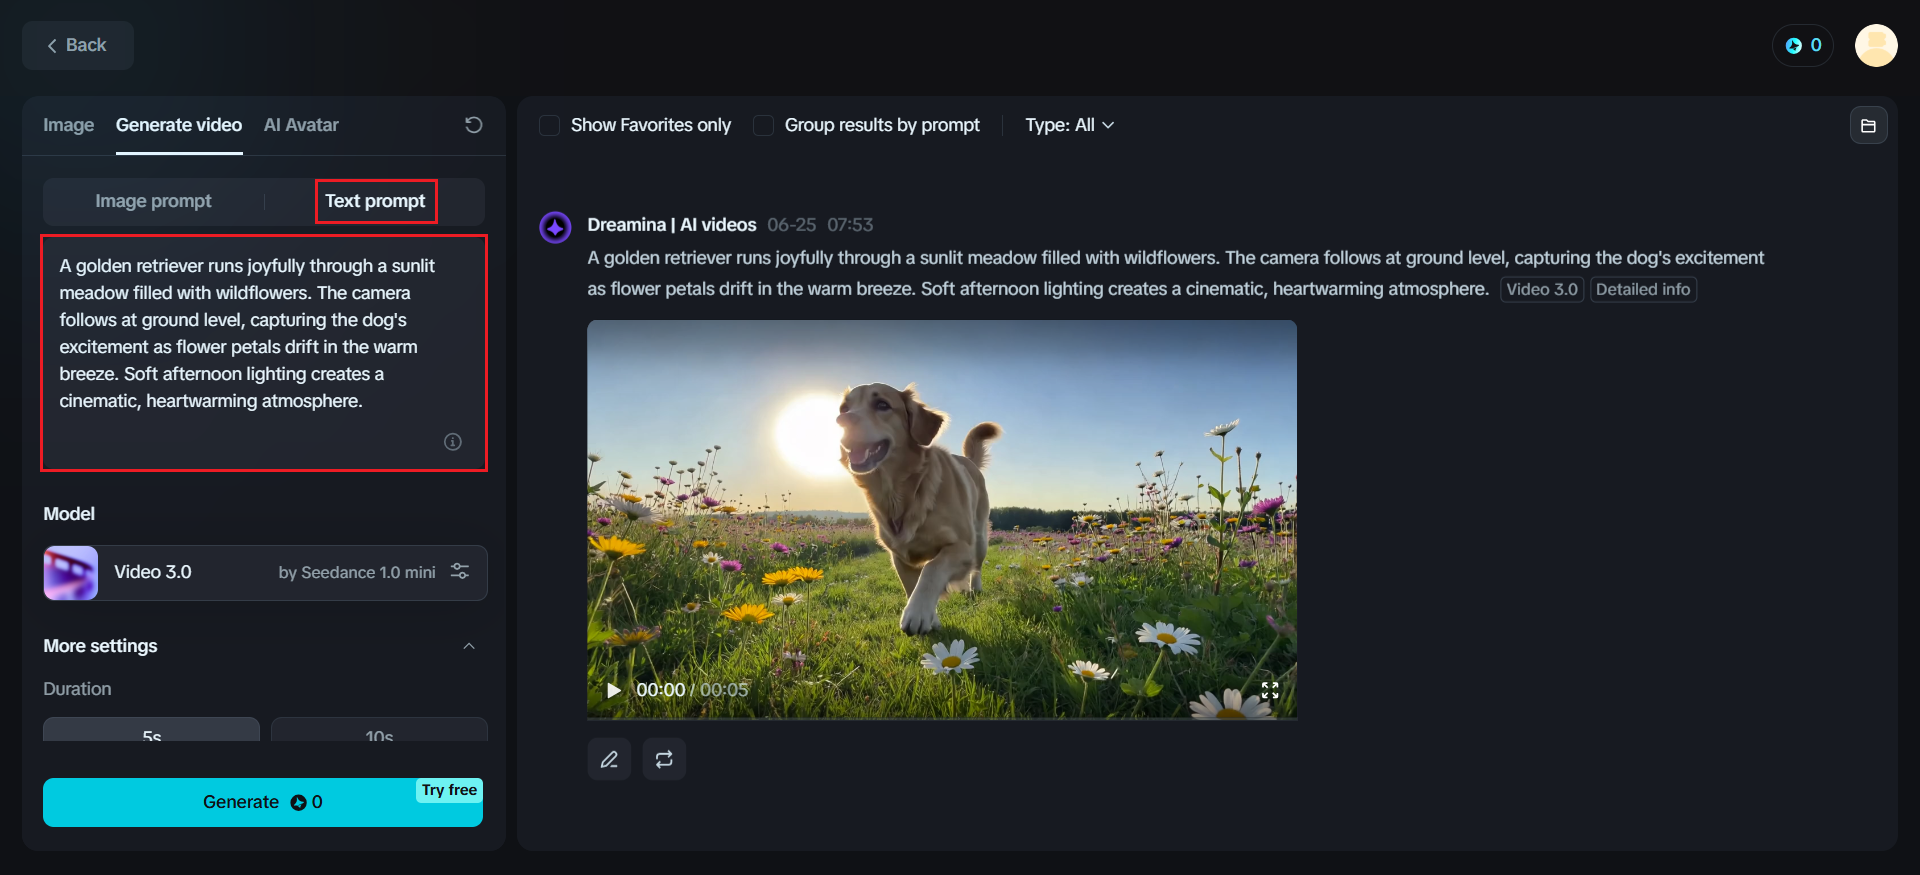Open the assets folder icon
The width and height of the screenshot is (1920, 875).
(x=1868, y=126)
